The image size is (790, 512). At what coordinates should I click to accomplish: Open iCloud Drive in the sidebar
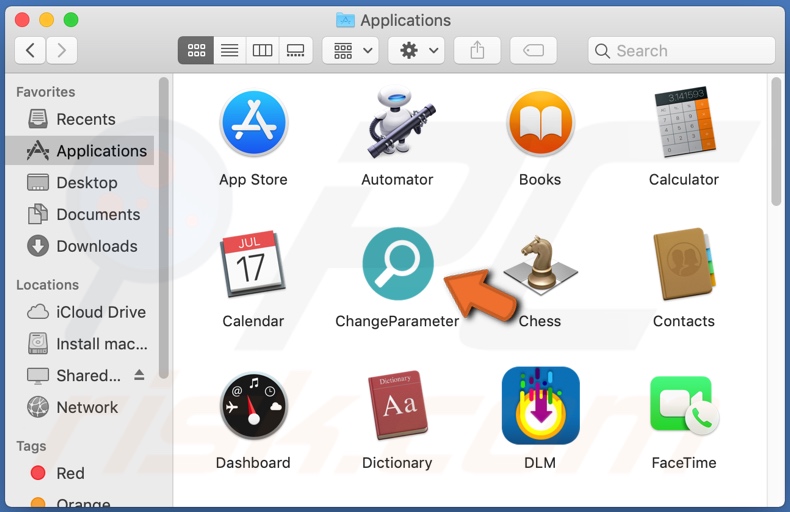point(81,312)
